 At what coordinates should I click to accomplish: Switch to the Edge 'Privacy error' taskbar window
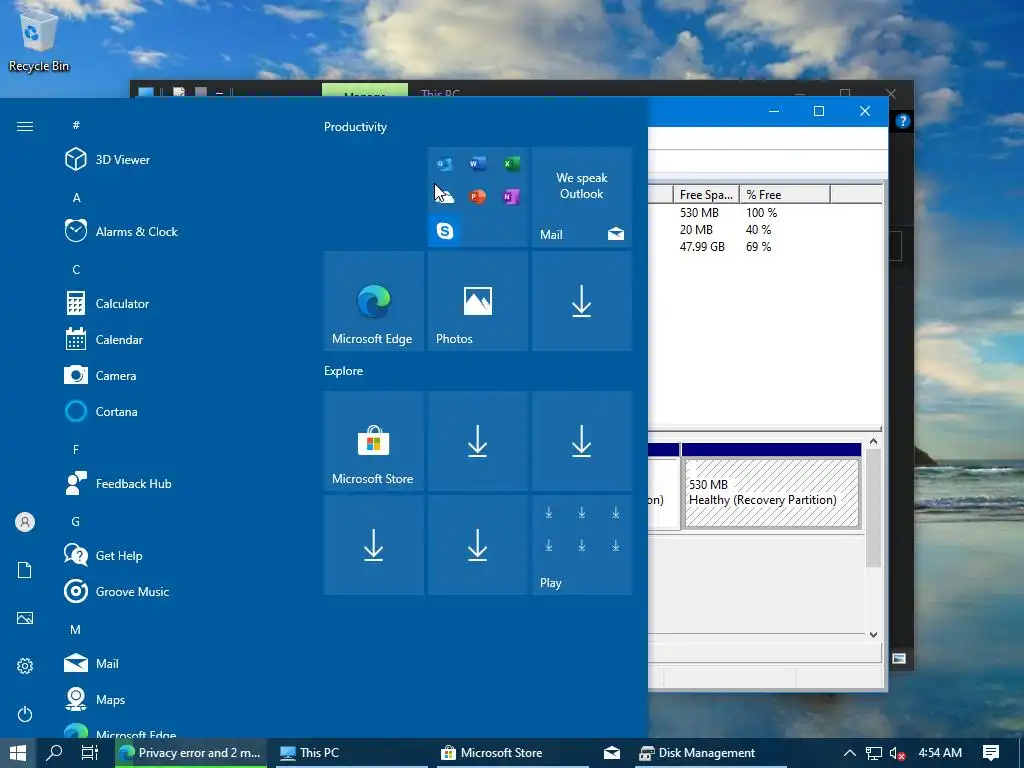point(191,752)
